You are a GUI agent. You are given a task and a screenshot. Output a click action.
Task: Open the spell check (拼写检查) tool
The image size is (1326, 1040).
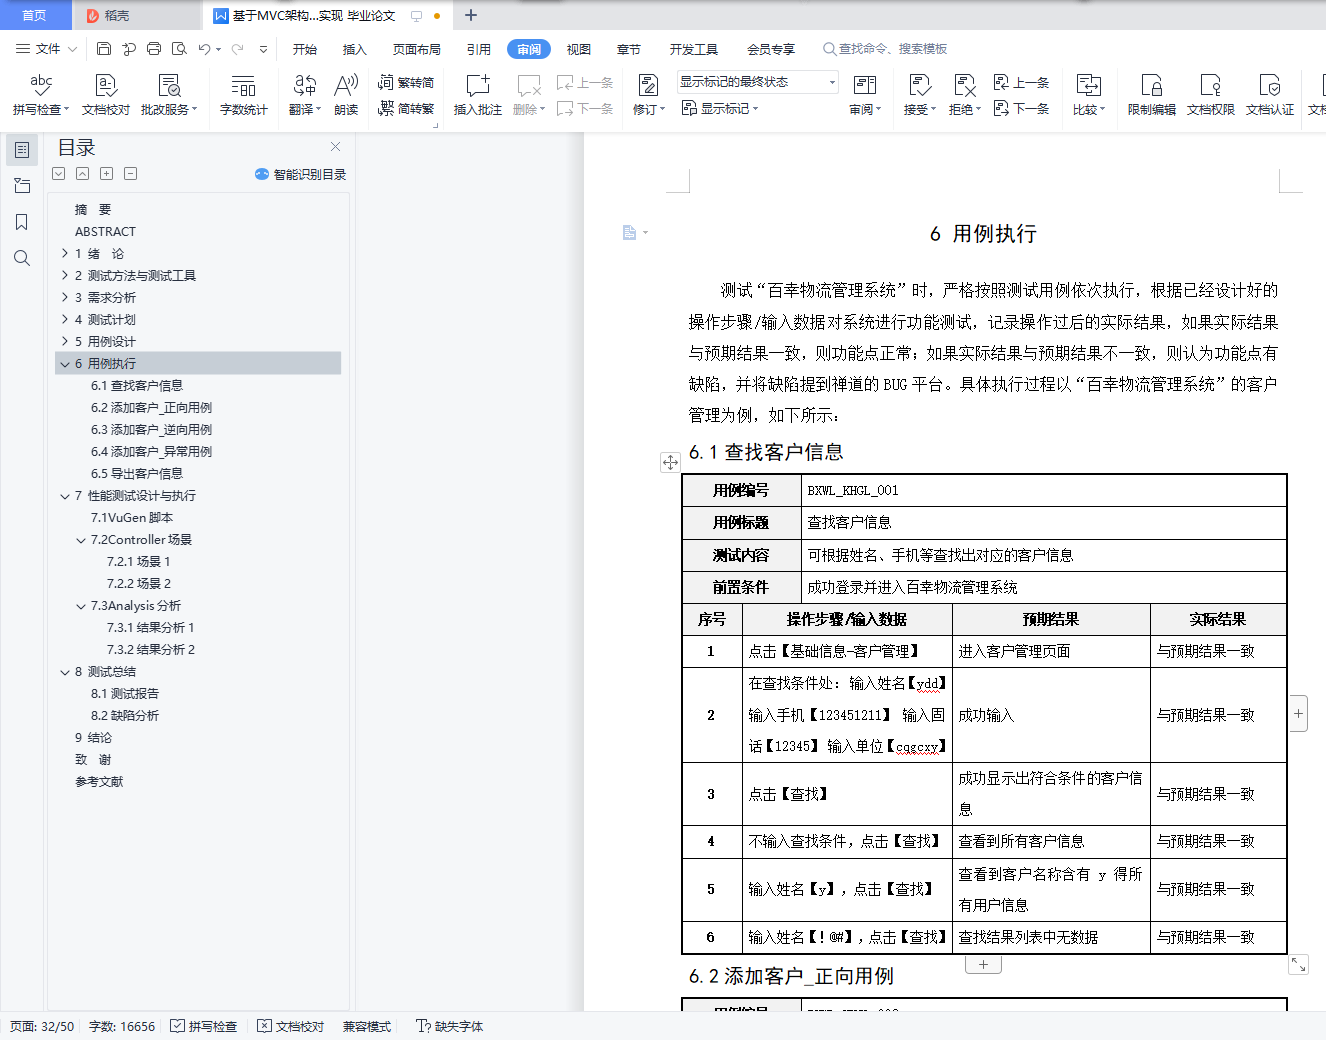(x=41, y=95)
